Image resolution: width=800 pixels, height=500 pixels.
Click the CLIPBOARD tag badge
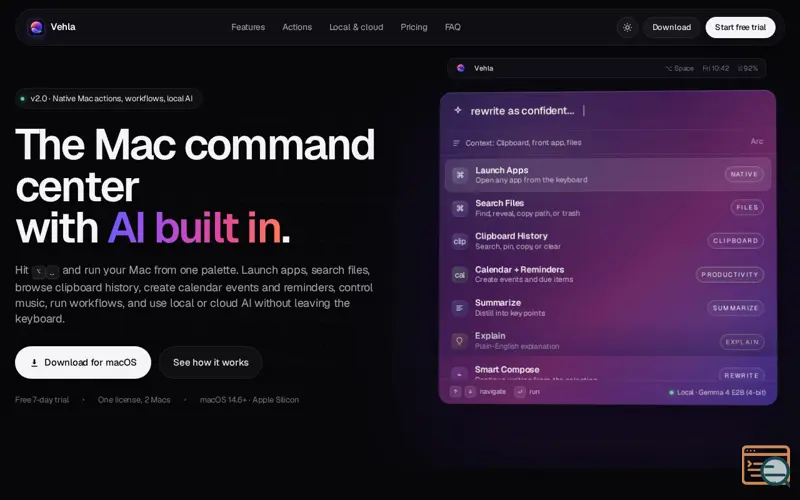(735, 241)
